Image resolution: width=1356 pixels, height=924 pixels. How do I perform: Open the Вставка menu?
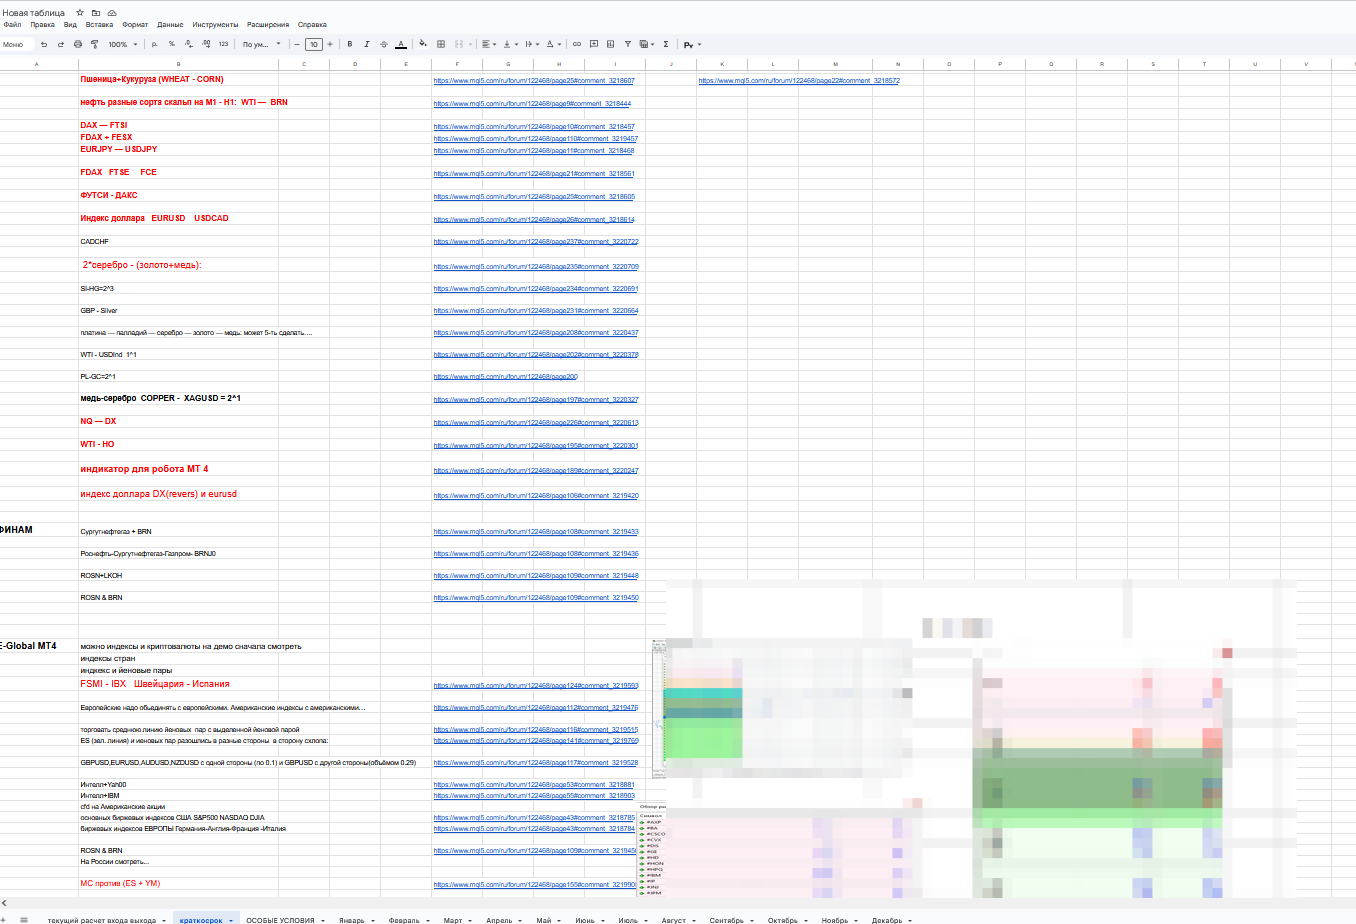pyautogui.click(x=99, y=25)
